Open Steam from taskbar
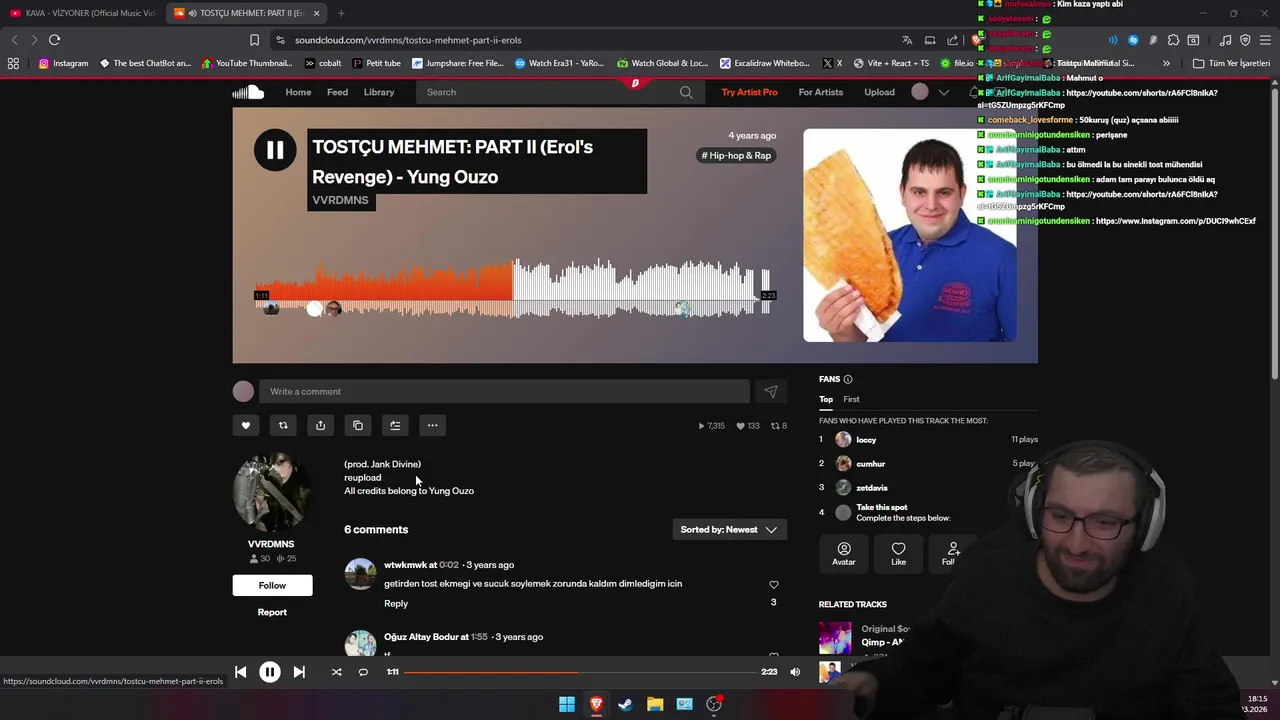1280x720 pixels. coord(625,704)
